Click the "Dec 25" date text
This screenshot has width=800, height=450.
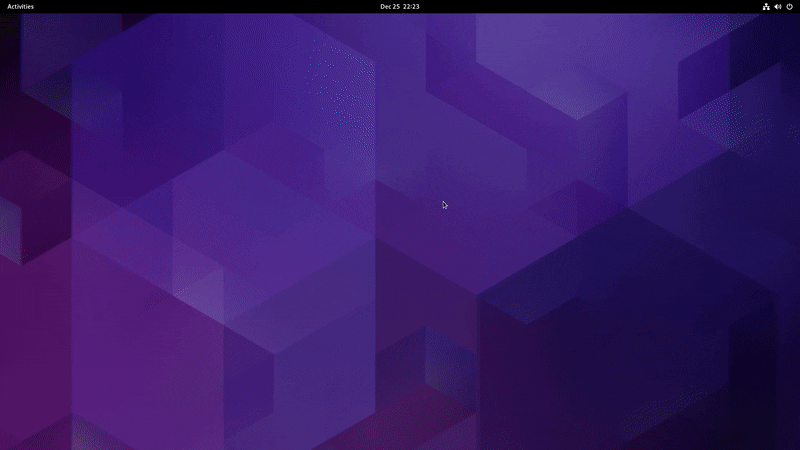[389, 6]
